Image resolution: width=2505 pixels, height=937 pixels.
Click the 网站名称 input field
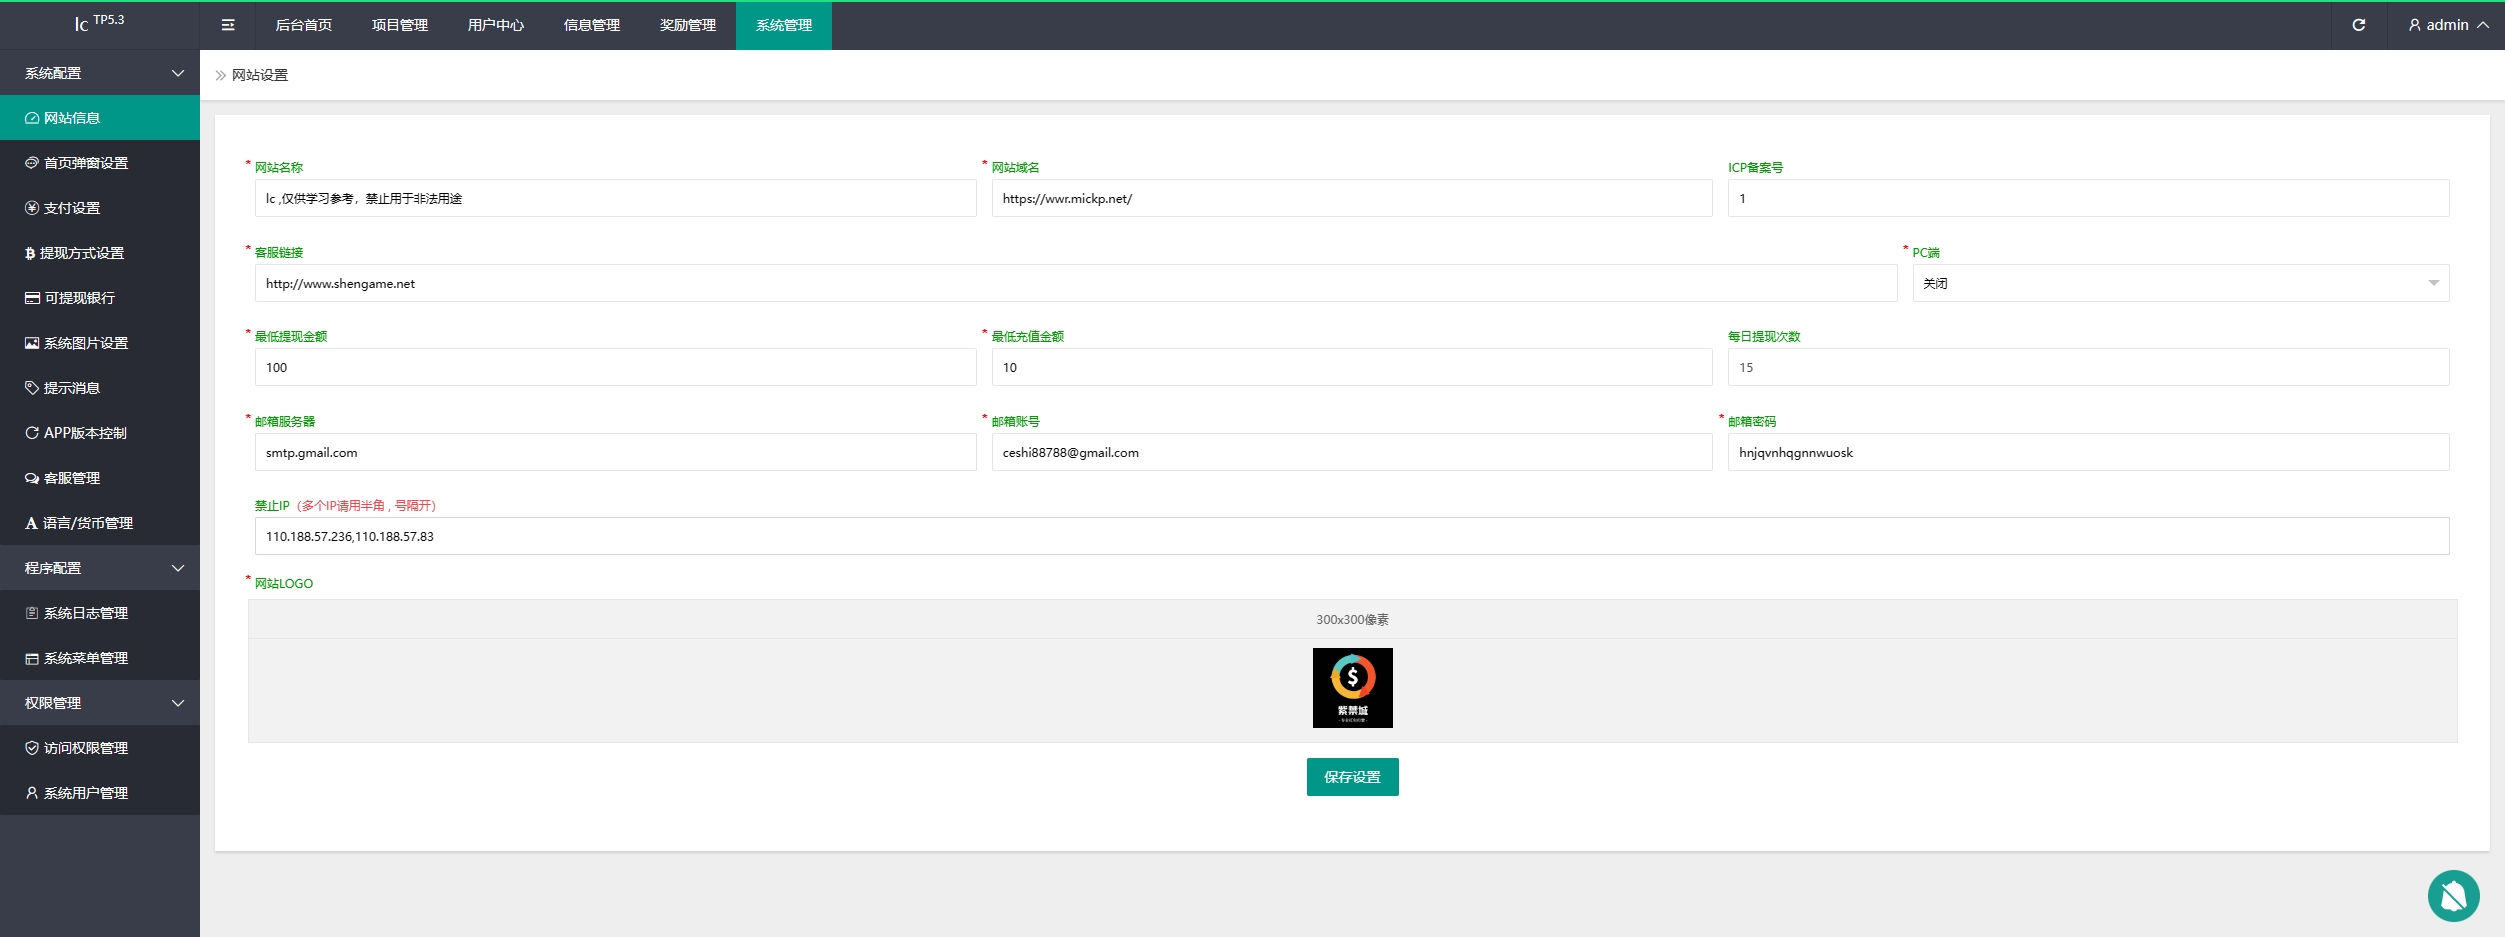(615, 198)
